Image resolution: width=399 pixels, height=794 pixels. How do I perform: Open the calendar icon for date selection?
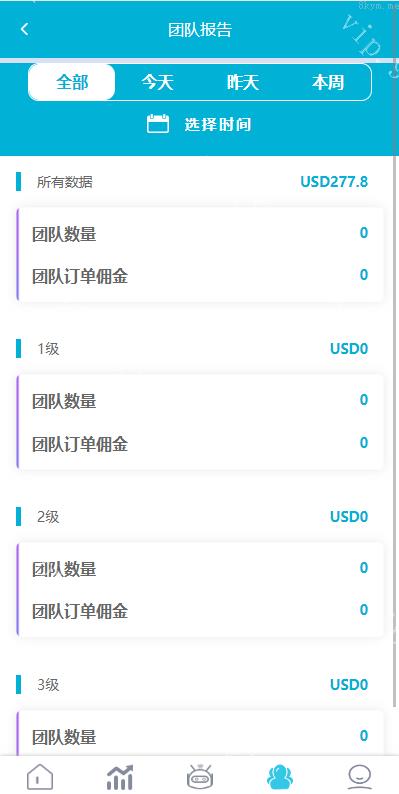click(x=157, y=124)
